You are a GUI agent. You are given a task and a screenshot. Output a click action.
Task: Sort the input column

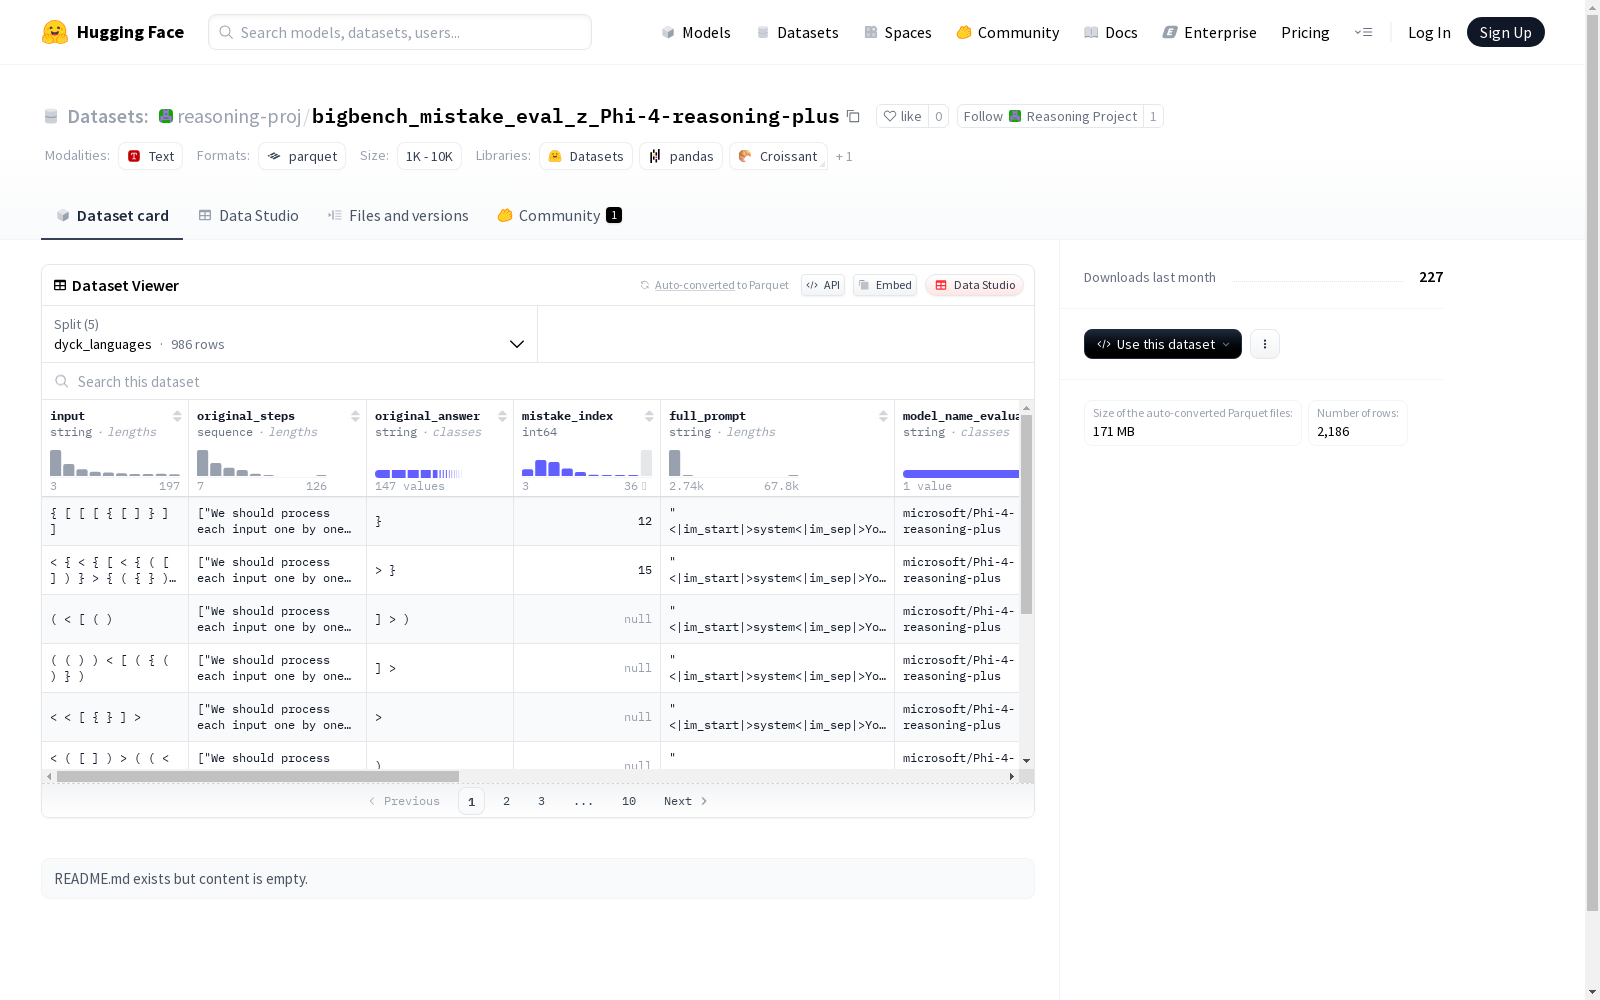[177, 416]
